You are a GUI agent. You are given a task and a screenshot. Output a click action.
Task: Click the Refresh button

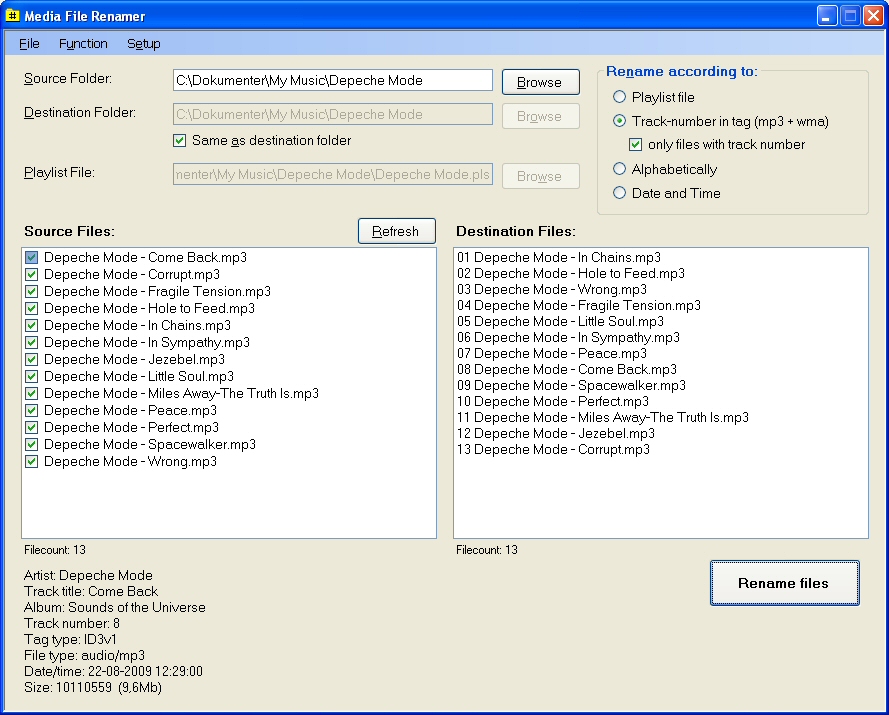397,231
